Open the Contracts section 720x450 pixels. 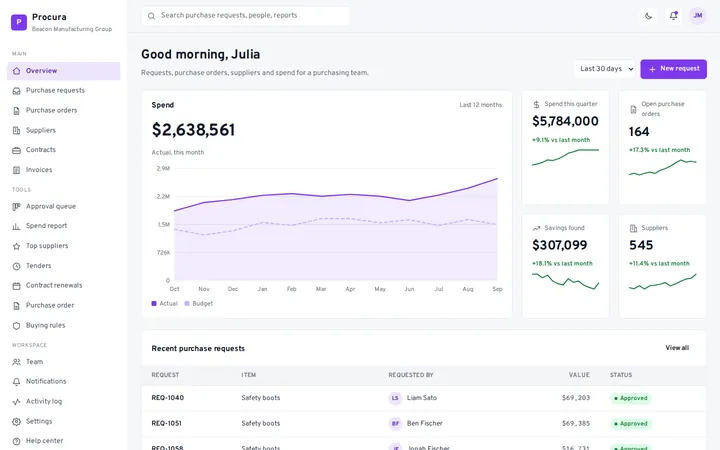pyautogui.click(x=64, y=150)
